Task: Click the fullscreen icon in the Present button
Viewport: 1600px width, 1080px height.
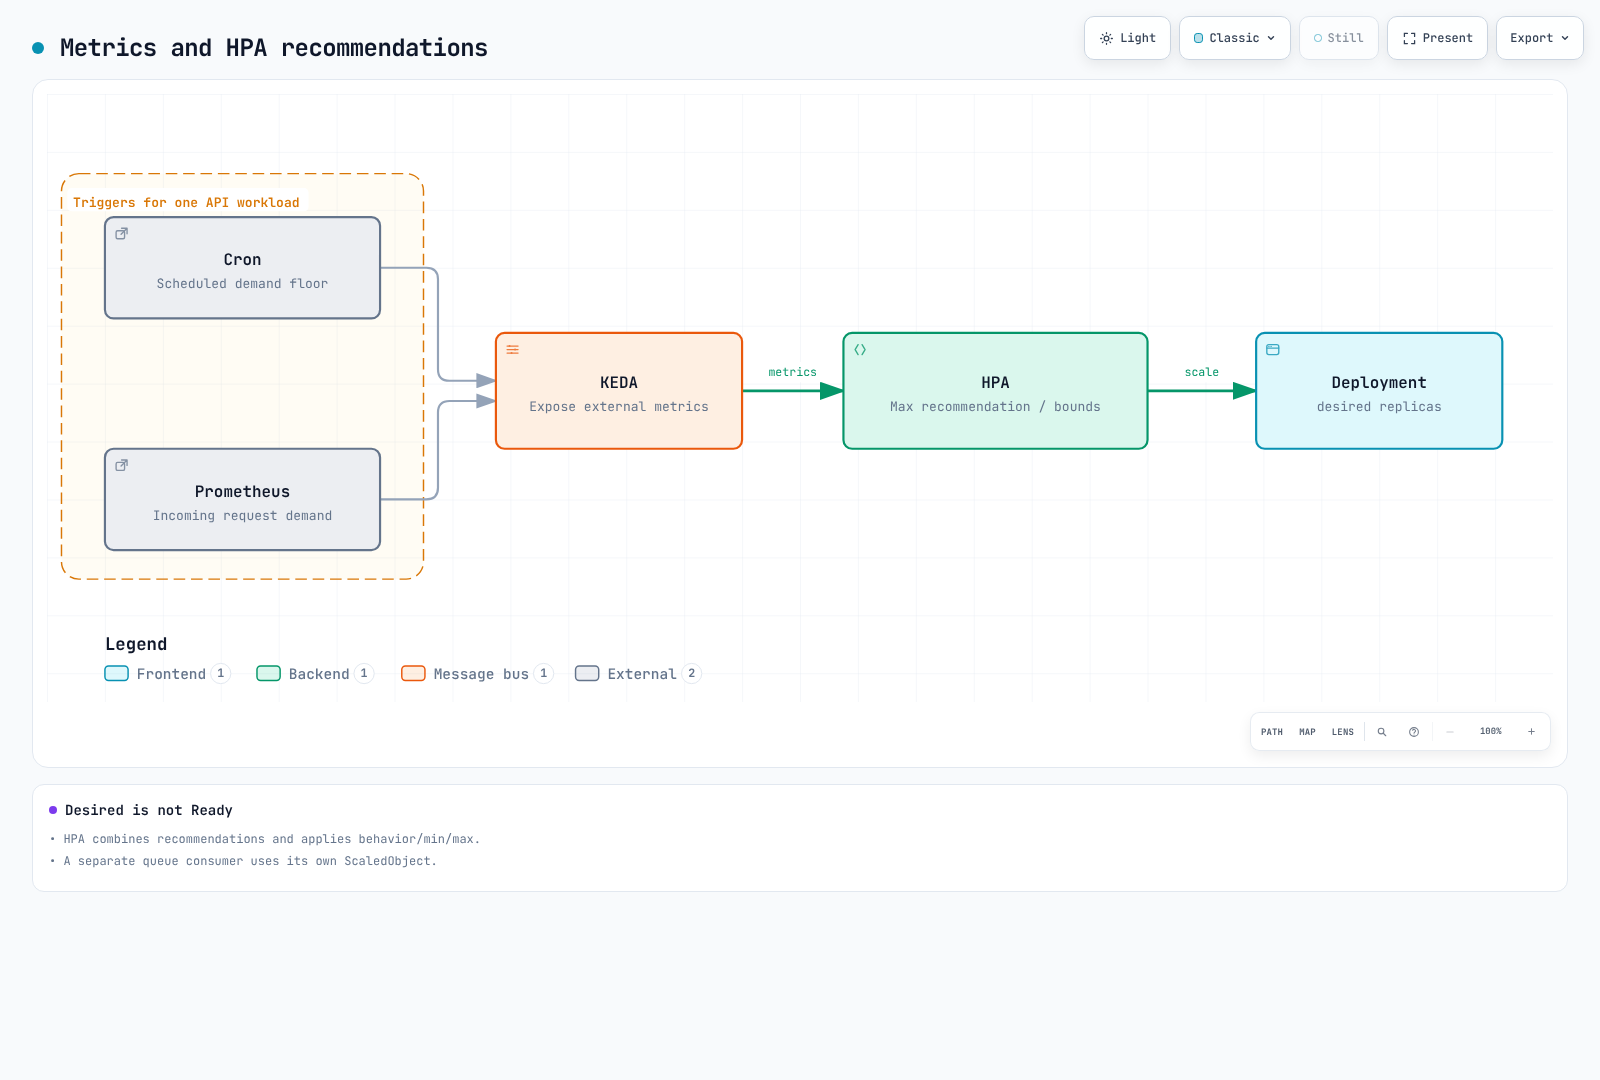Action: tap(1409, 38)
